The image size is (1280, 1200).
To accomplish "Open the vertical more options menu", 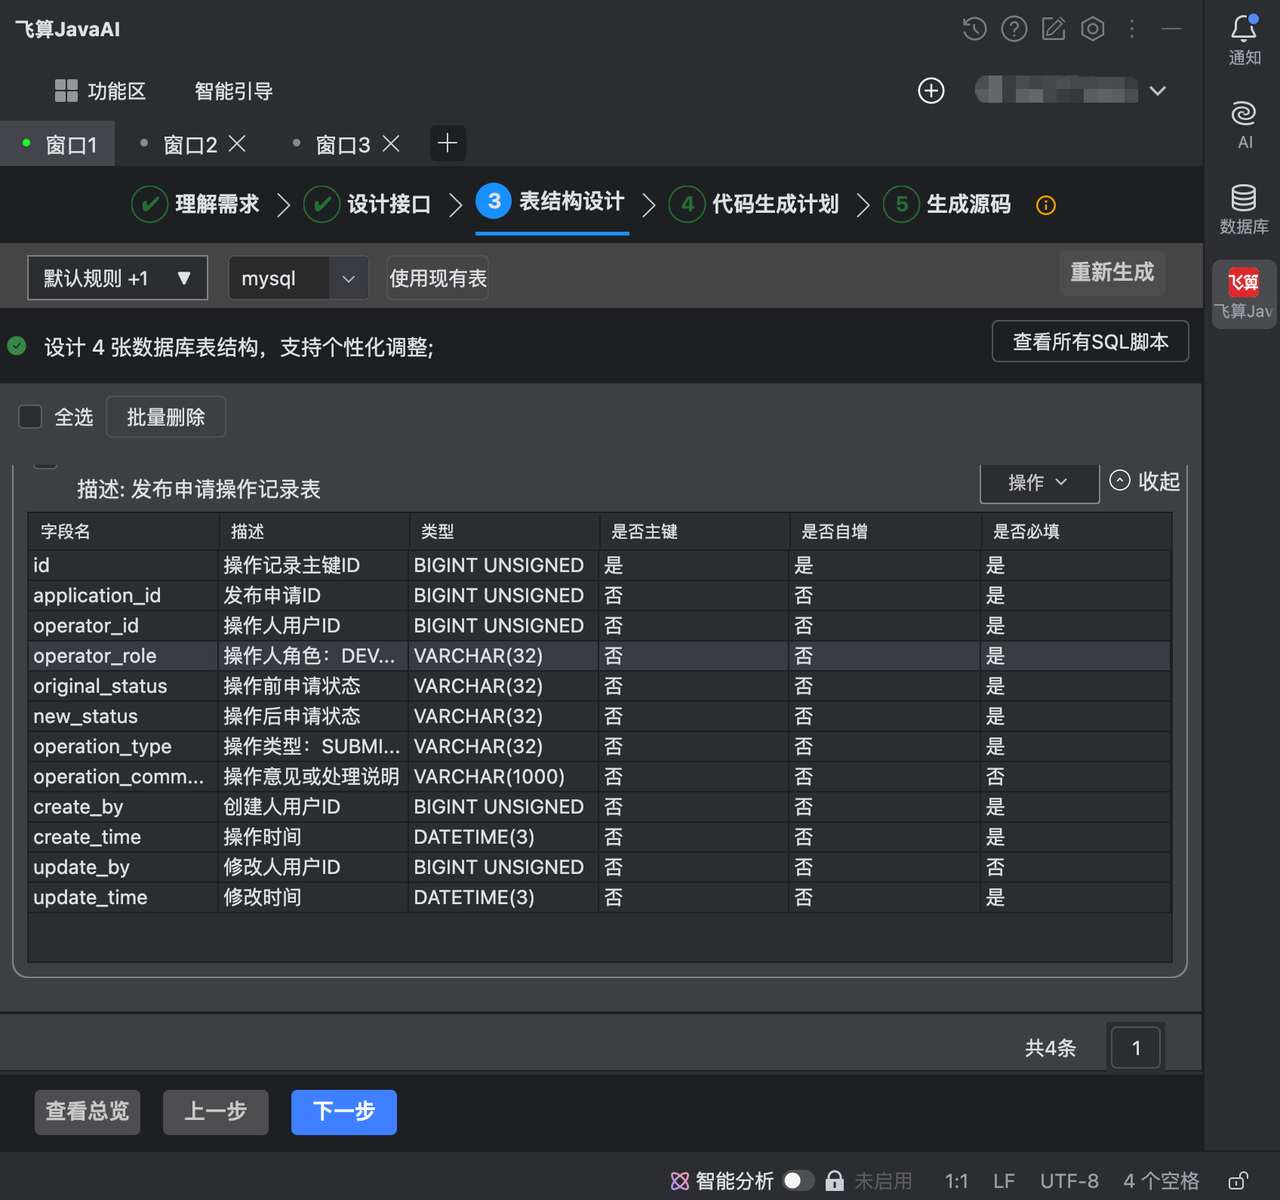I will (1132, 29).
